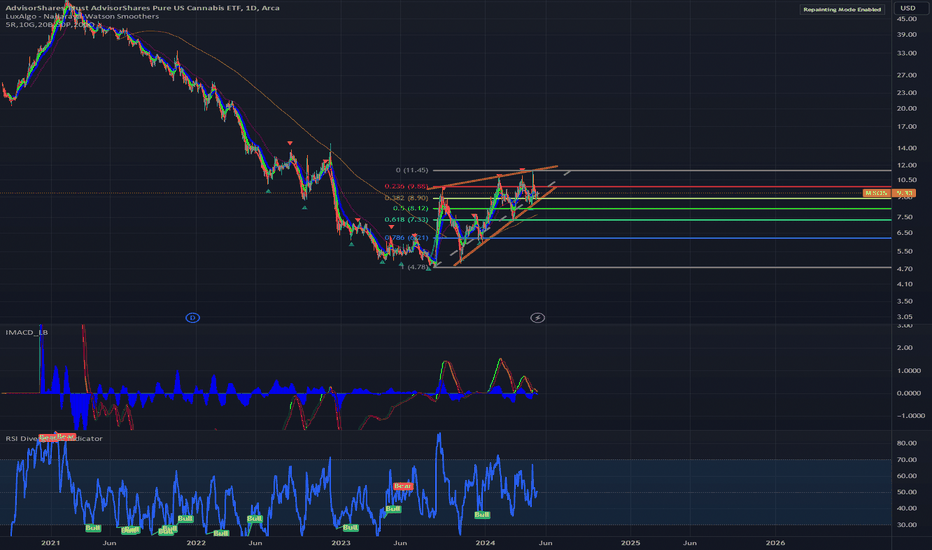Click the 2026 label on the time axis

(775, 543)
